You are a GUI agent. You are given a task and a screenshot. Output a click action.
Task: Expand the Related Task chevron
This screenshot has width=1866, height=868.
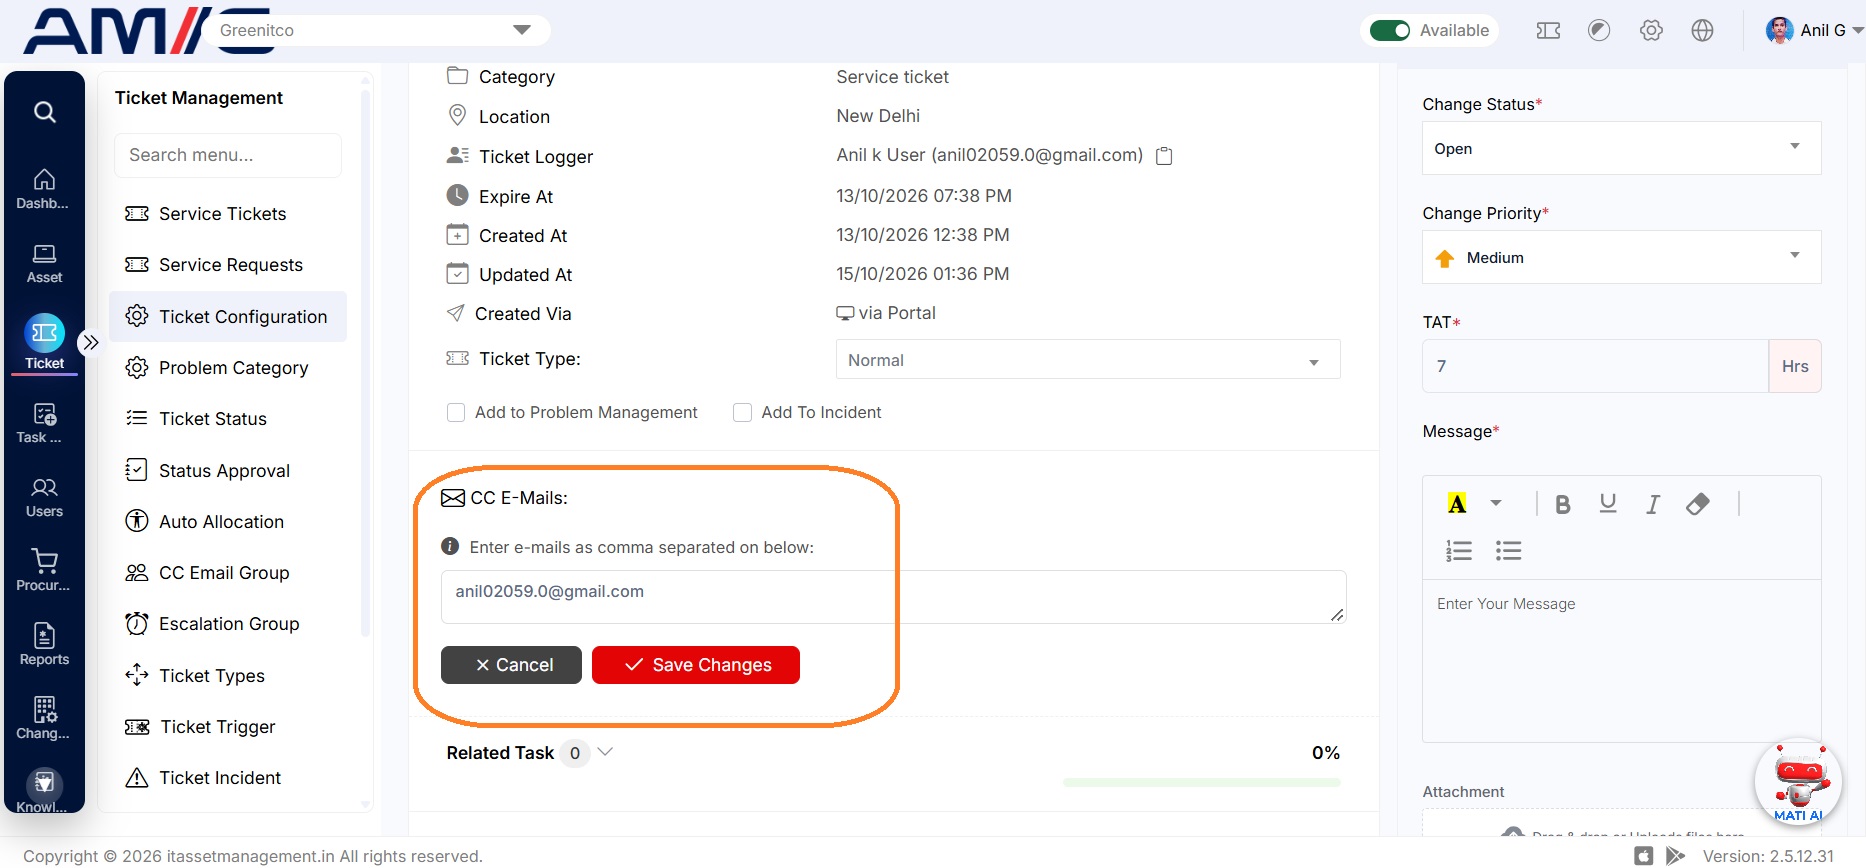604,752
